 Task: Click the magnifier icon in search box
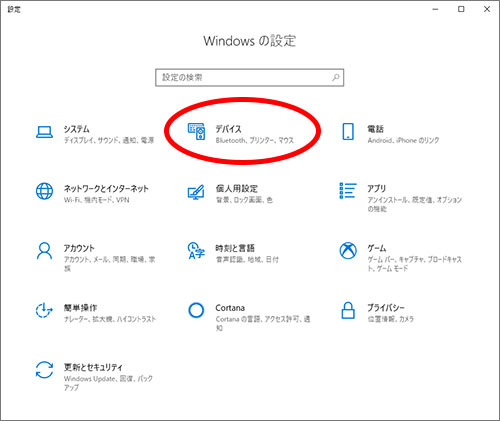[x=336, y=77]
